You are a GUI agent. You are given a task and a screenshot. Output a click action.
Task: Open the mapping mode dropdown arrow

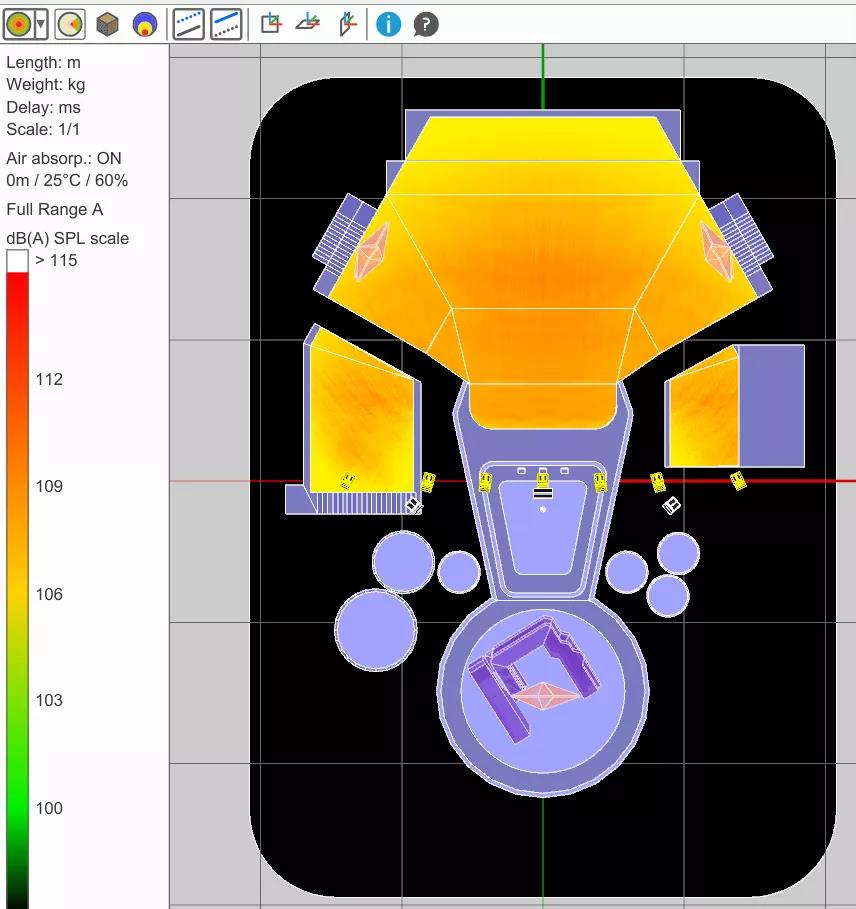tap(41, 24)
